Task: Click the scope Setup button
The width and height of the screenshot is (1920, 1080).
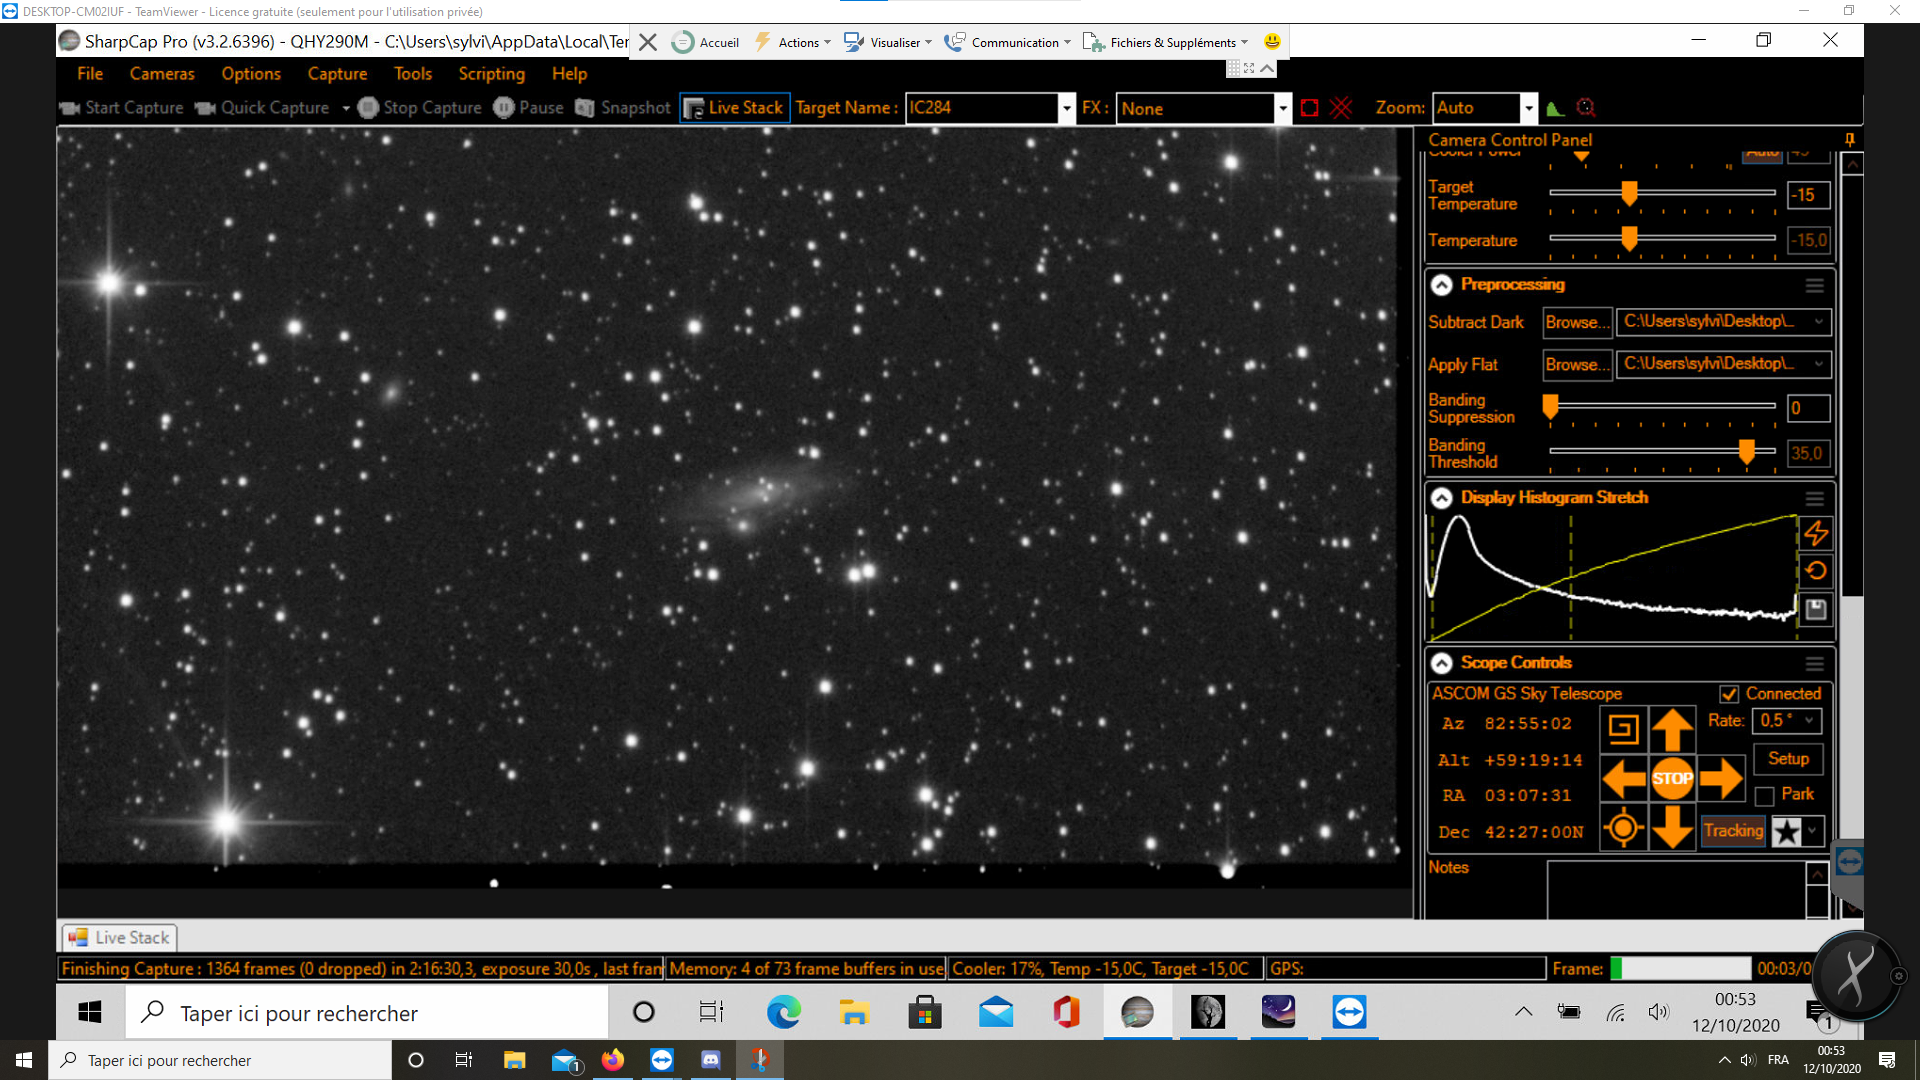Action: (x=1788, y=759)
